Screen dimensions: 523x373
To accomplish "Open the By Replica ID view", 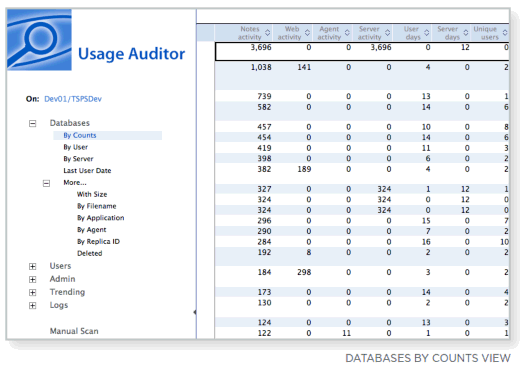I will 98,242.
